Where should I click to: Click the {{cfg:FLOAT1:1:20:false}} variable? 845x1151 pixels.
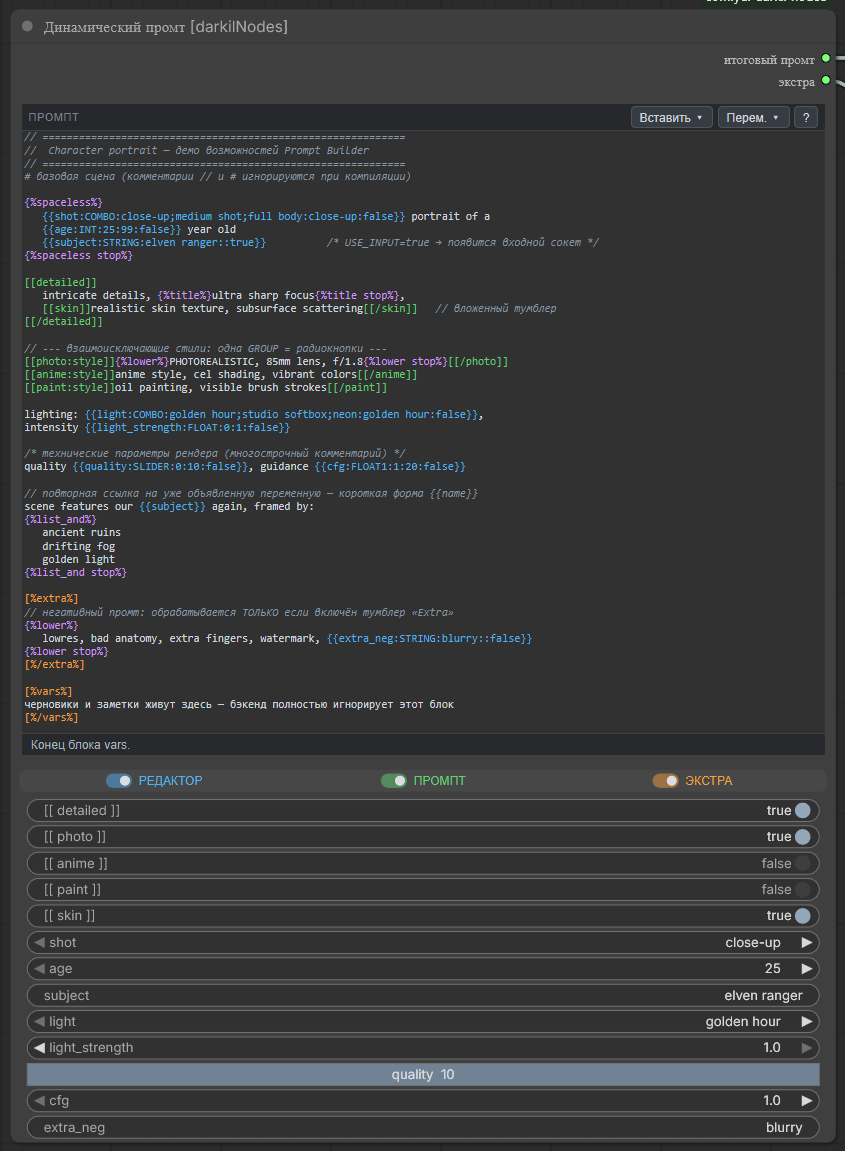tap(390, 466)
